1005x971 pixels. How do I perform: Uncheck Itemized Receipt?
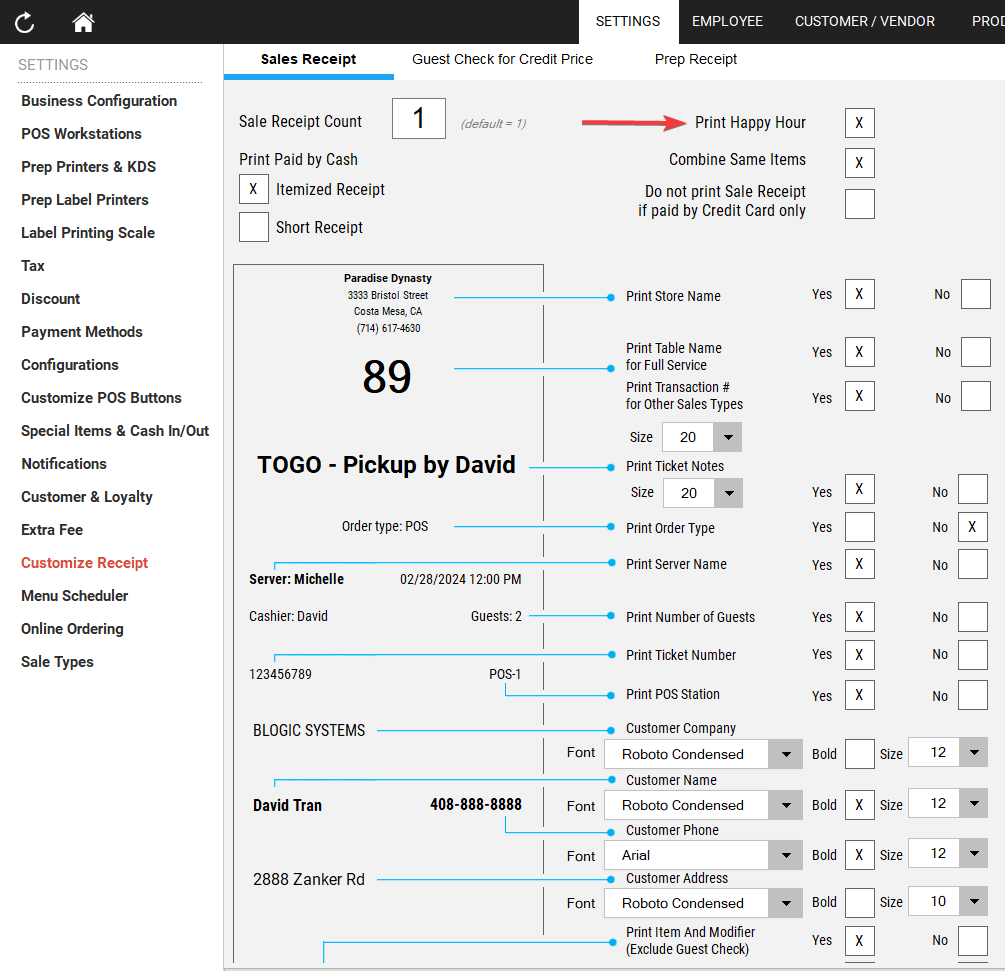click(x=254, y=188)
